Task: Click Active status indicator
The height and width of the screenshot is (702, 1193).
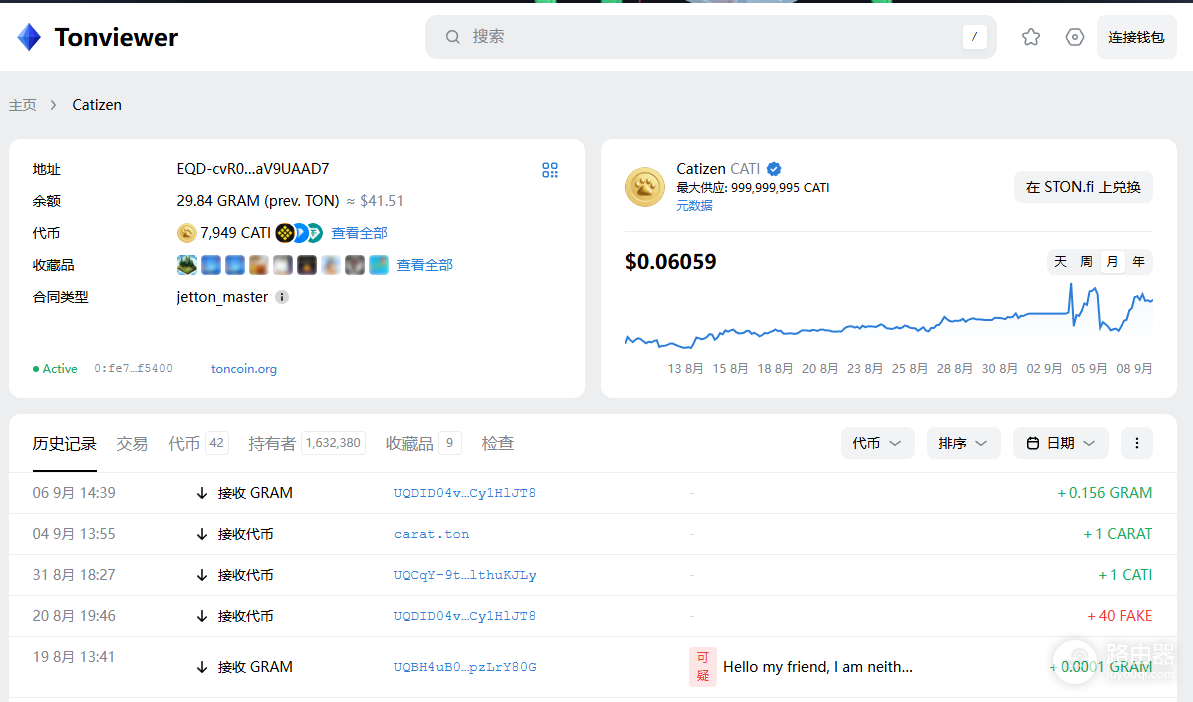Action: 55,369
